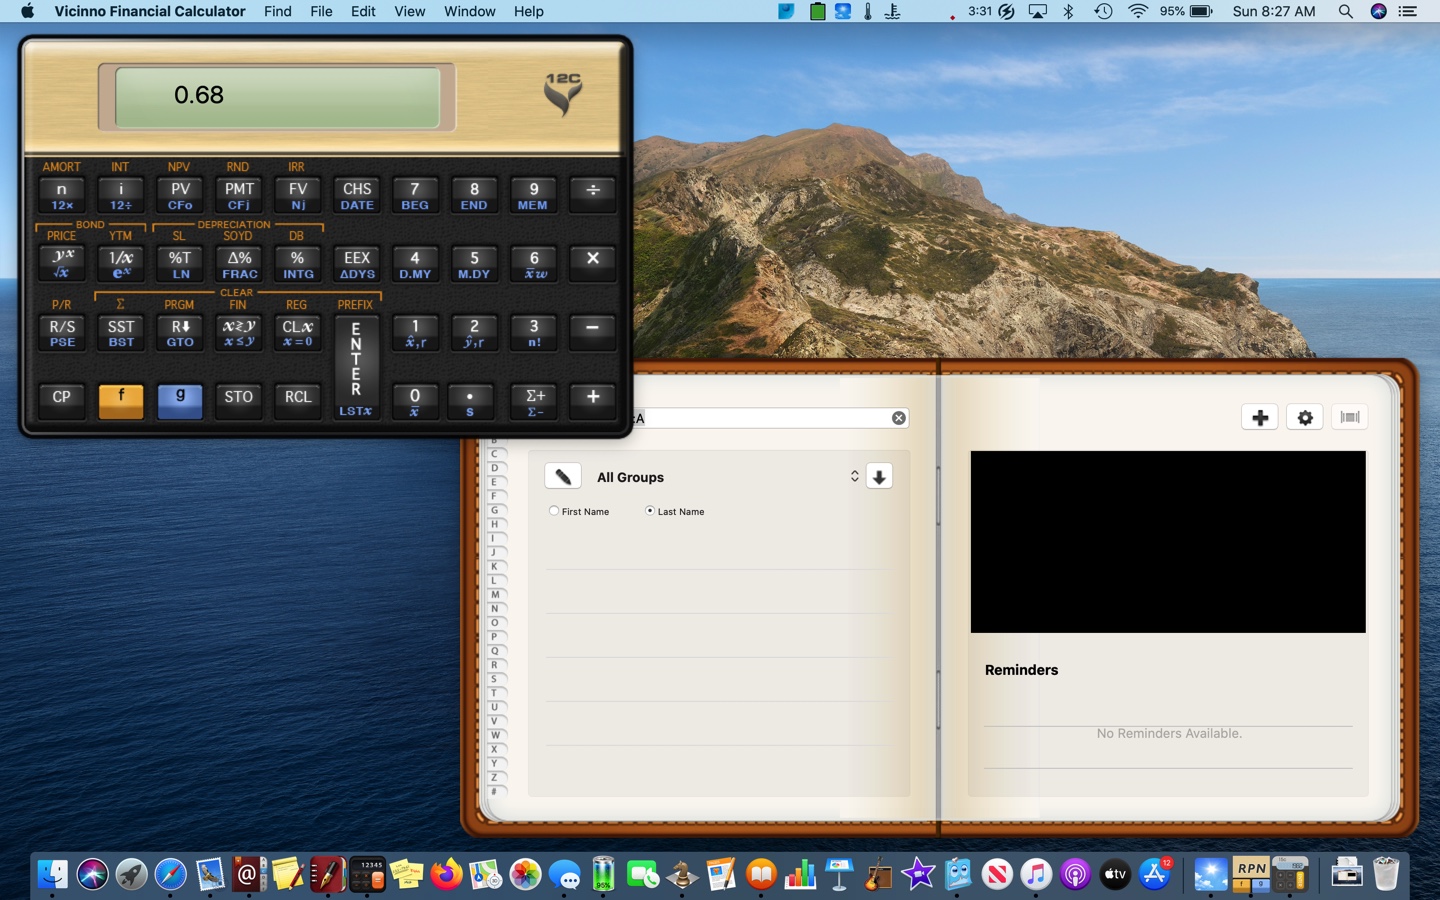The height and width of the screenshot is (900, 1440).
Task: Open the File menu
Action: coord(322,11)
